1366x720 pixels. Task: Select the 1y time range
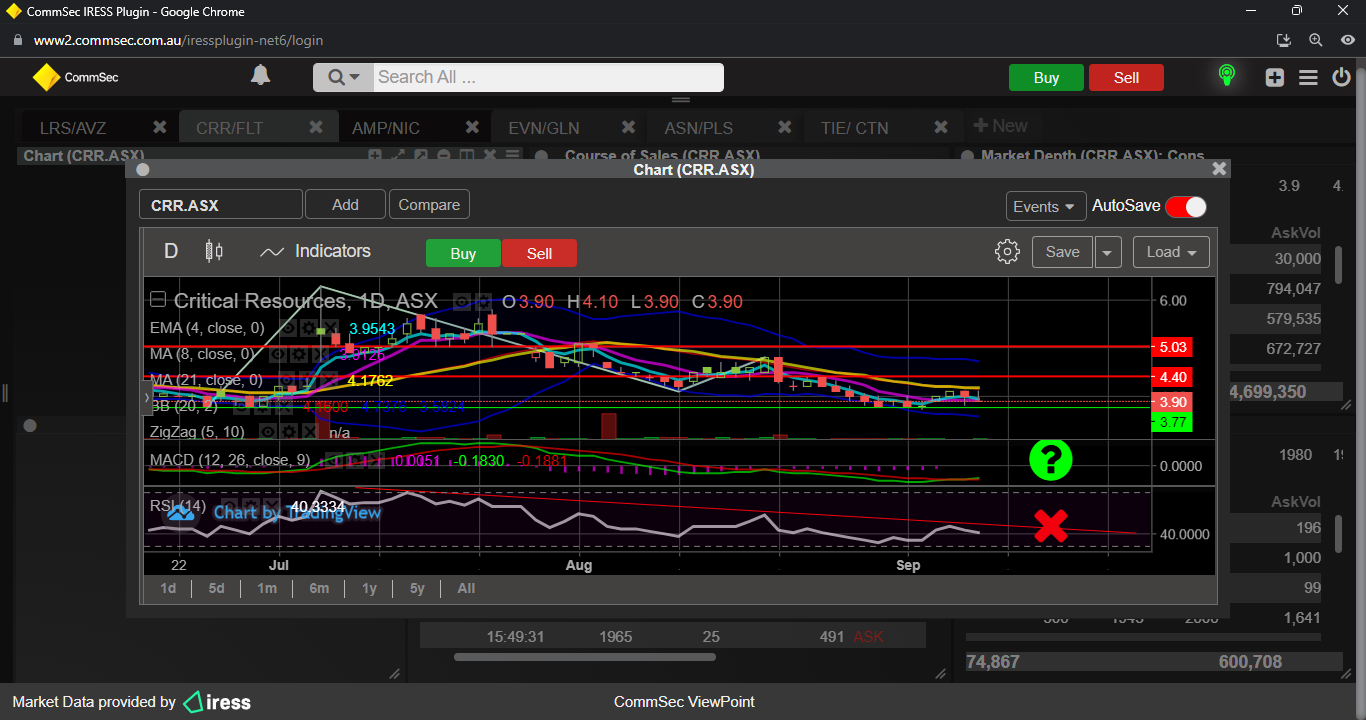tap(369, 588)
